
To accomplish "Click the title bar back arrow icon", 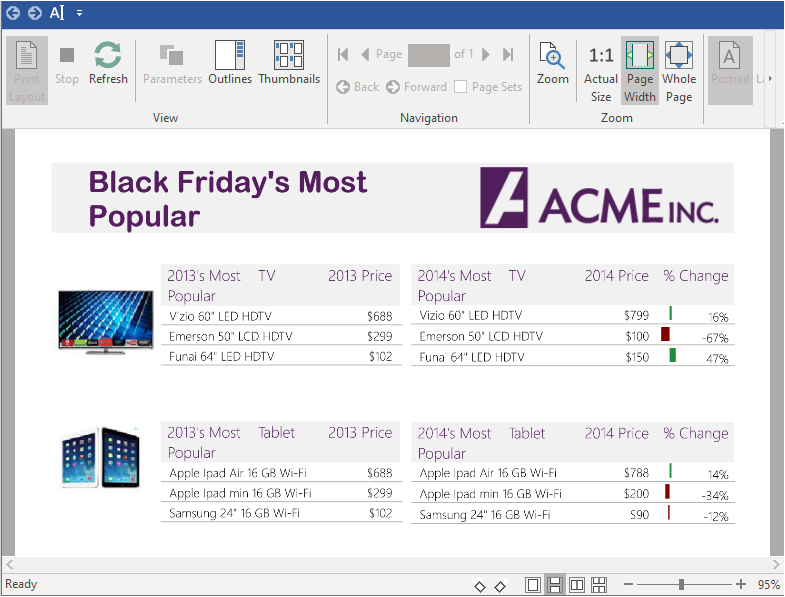I will [x=13, y=13].
